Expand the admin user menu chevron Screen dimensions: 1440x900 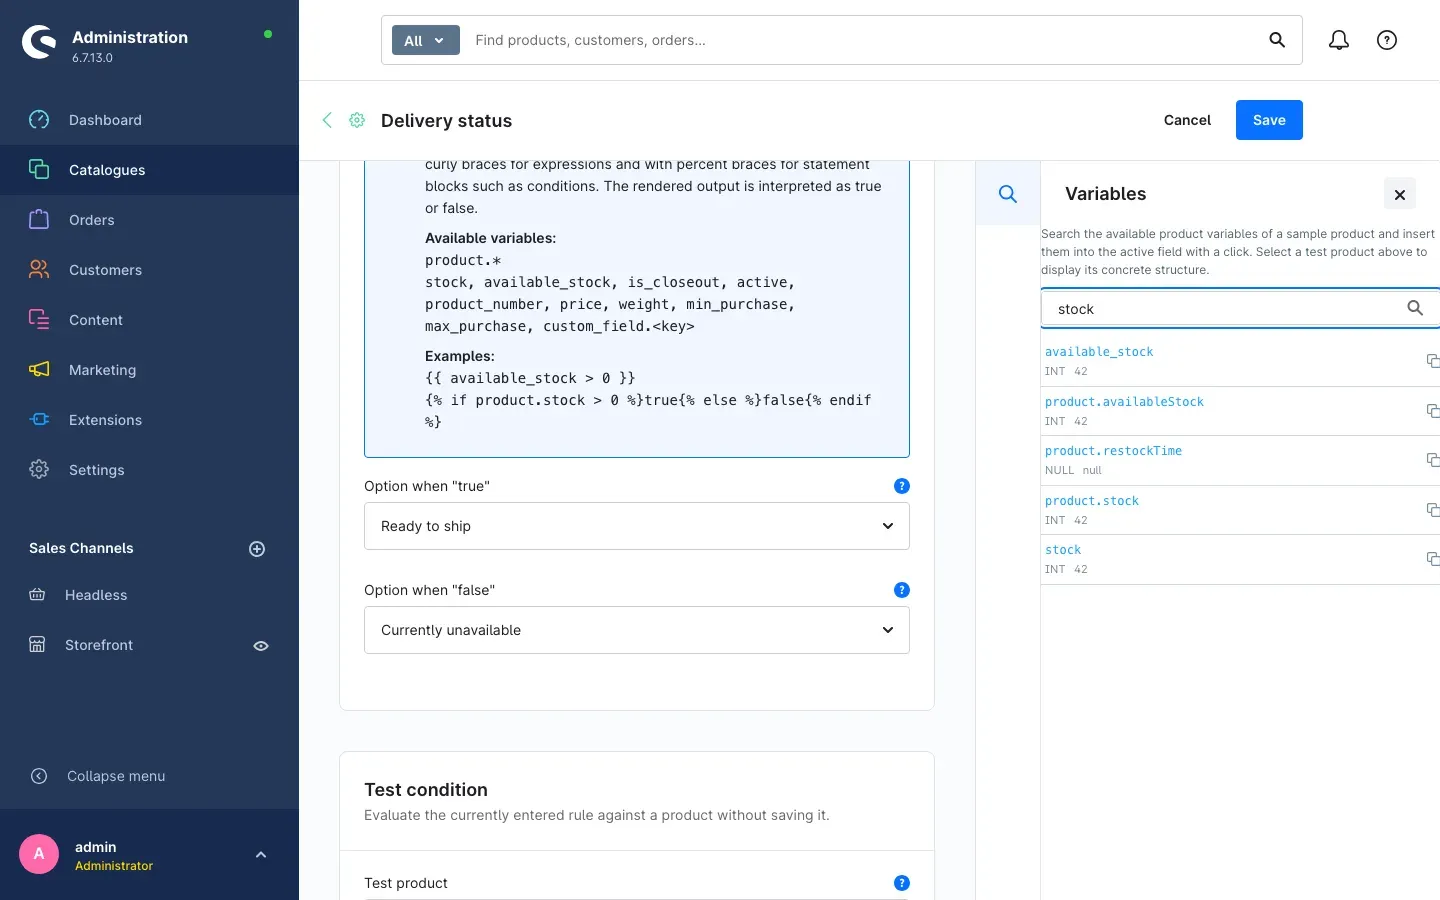pos(261,855)
